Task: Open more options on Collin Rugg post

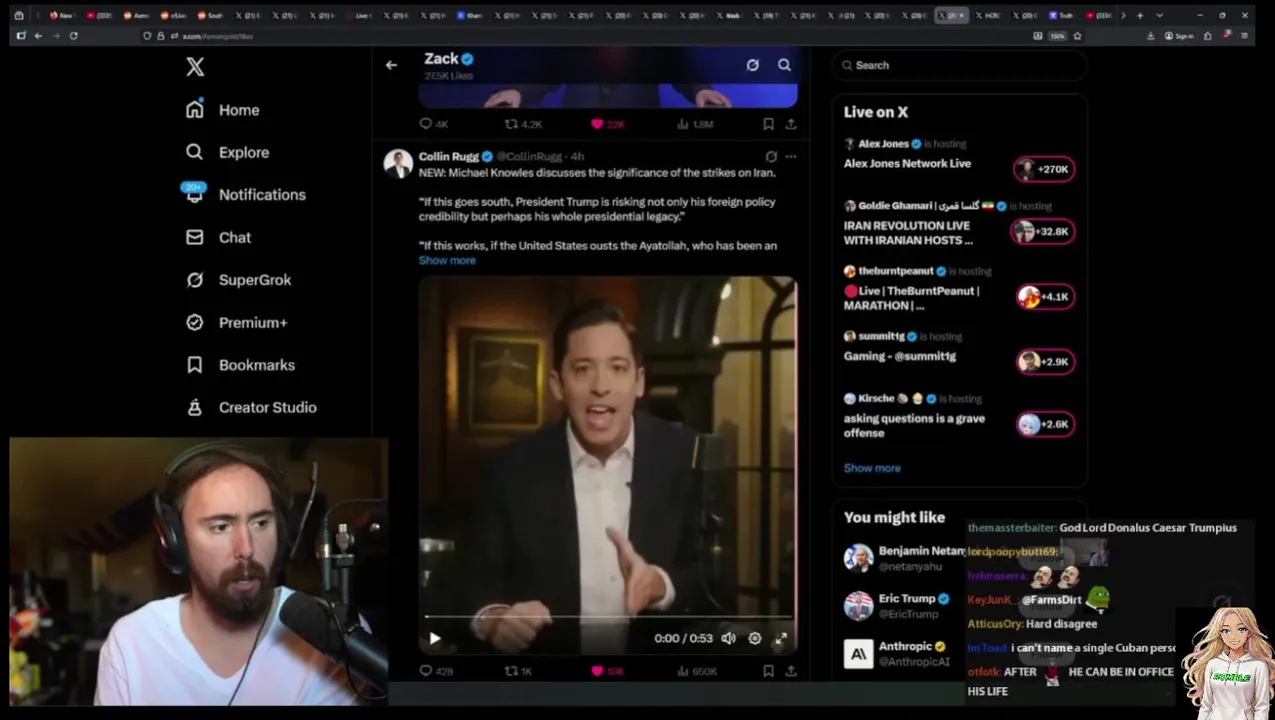Action: point(791,156)
